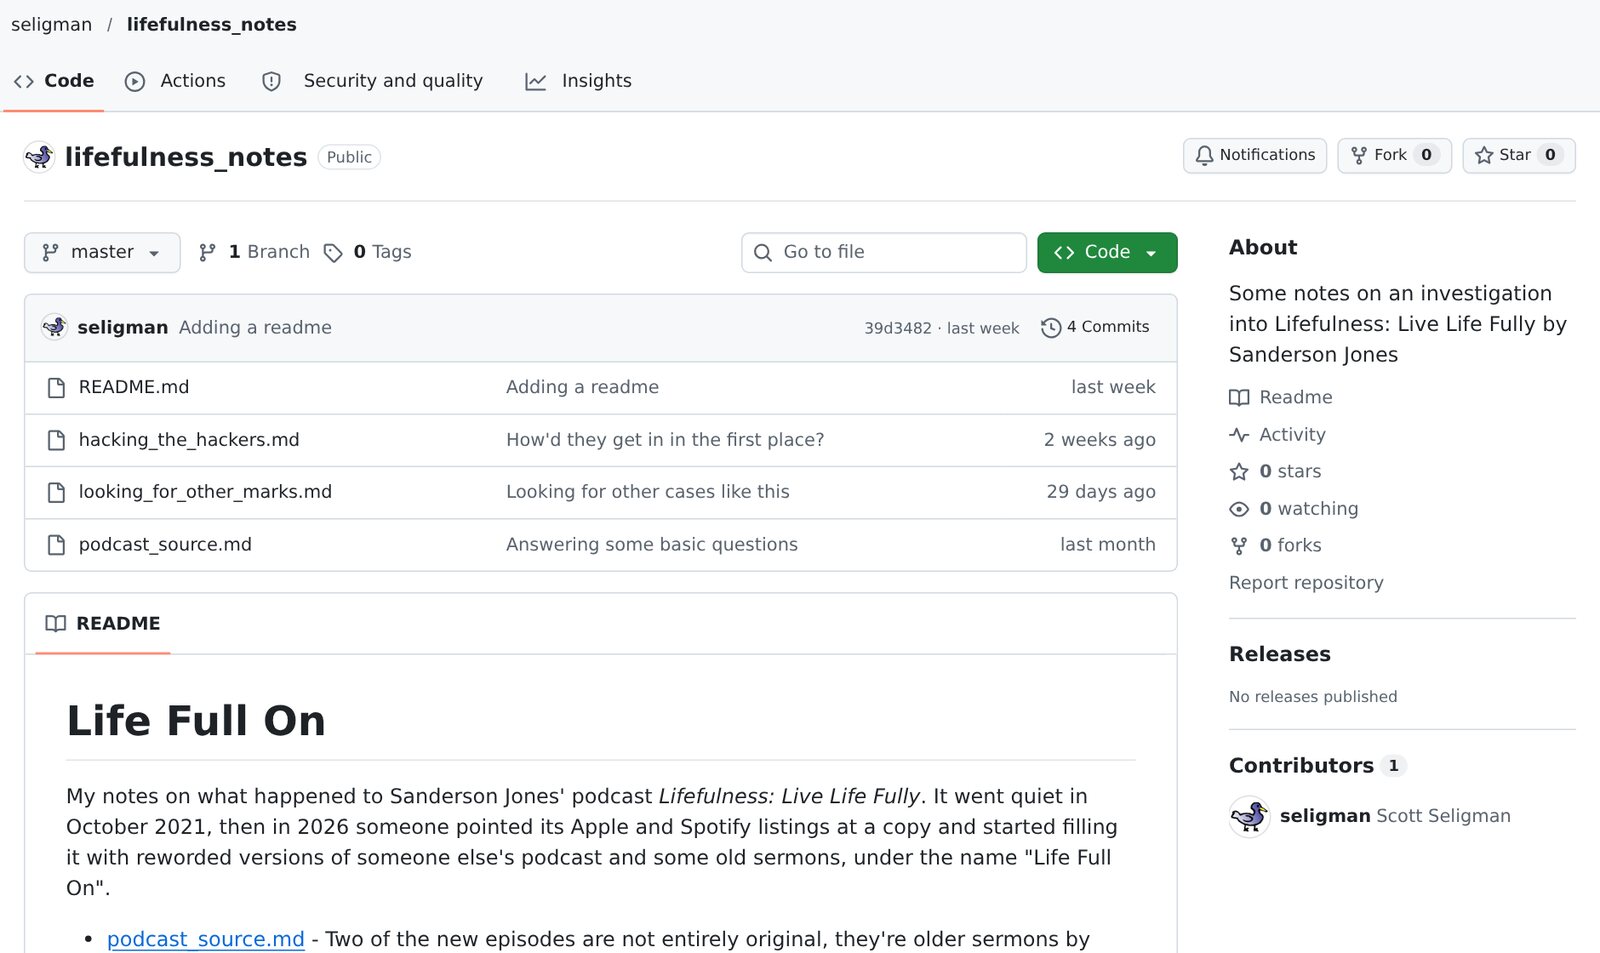Screen dimensions: 1600x953
Task: Click the commit history clock icon
Action: click(1051, 328)
